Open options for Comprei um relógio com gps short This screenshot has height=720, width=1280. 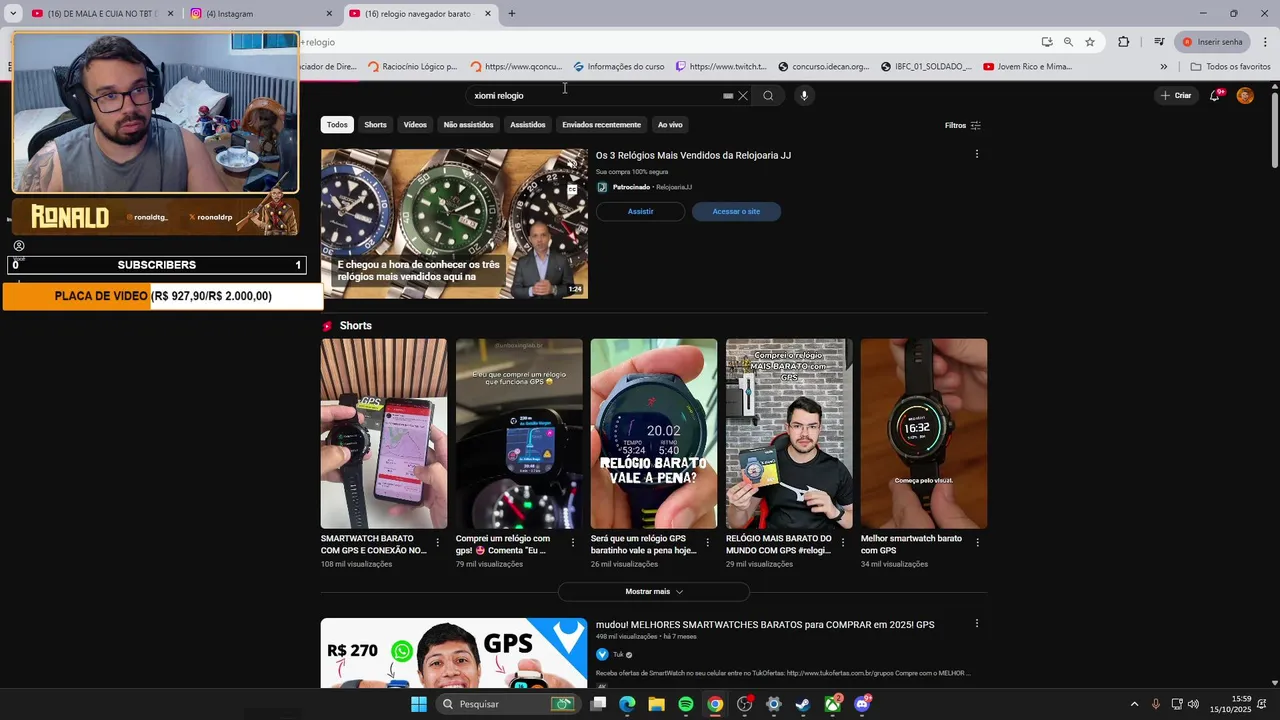point(573,543)
